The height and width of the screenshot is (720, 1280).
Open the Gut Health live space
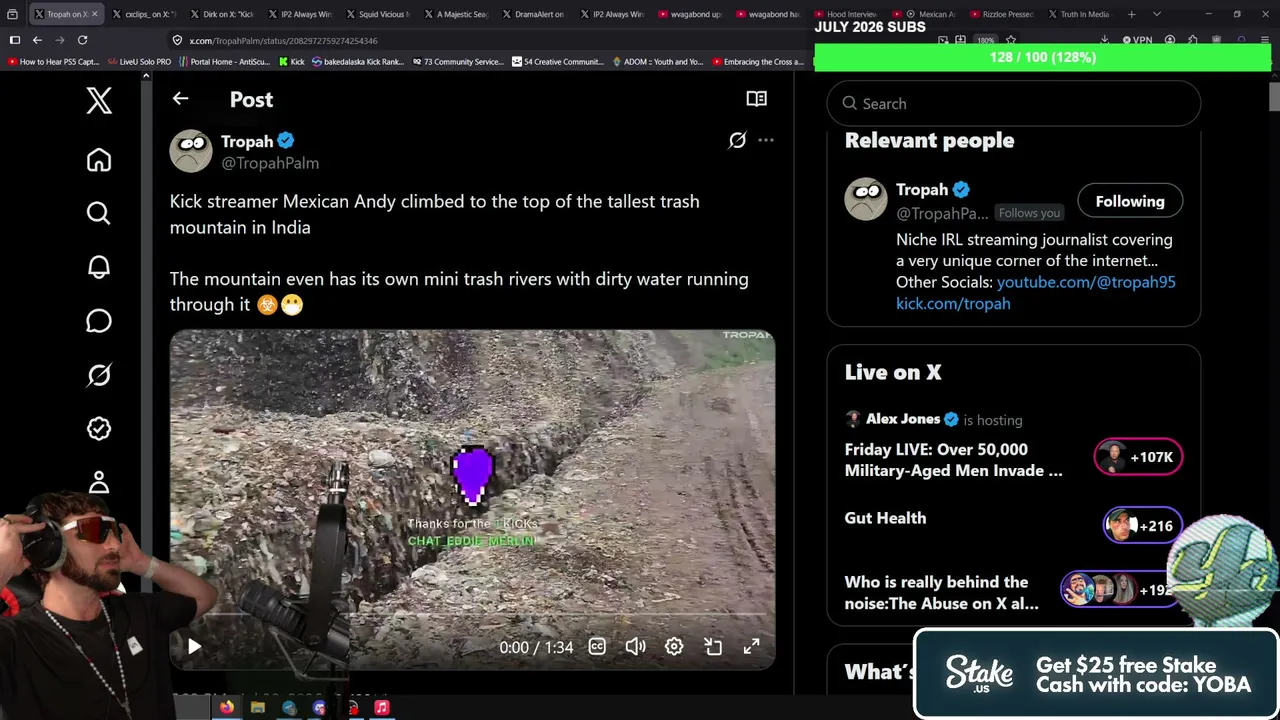pyautogui.click(x=885, y=518)
